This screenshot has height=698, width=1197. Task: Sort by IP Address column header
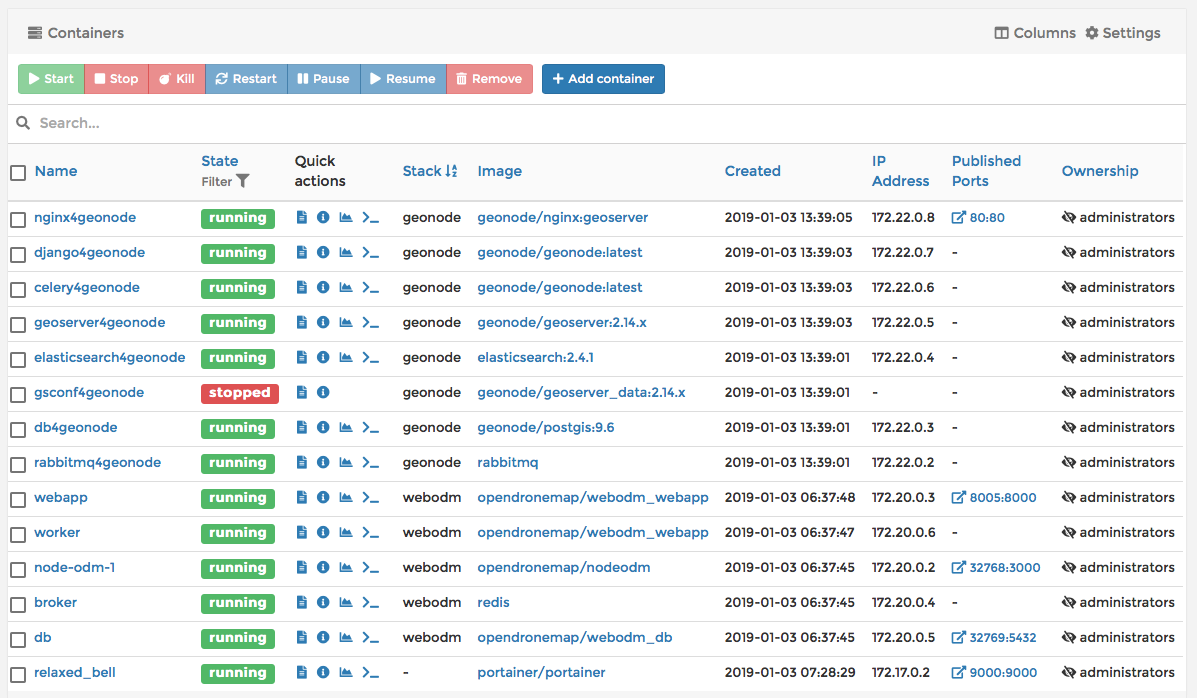pos(901,171)
